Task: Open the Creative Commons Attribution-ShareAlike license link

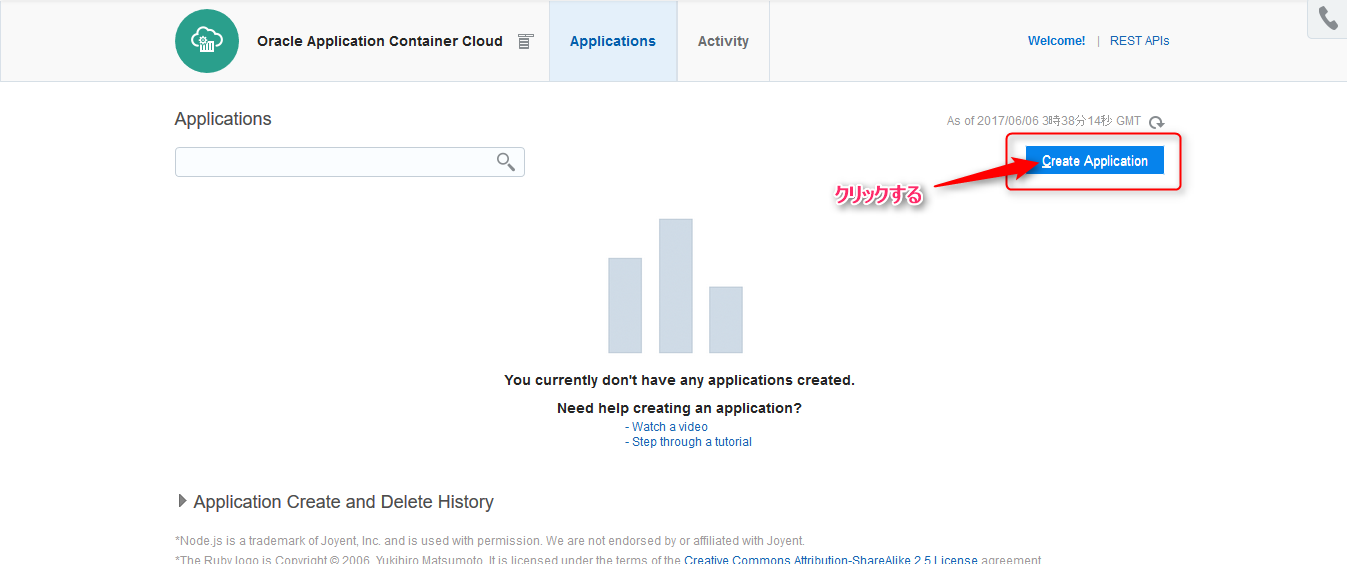Action: (831, 560)
